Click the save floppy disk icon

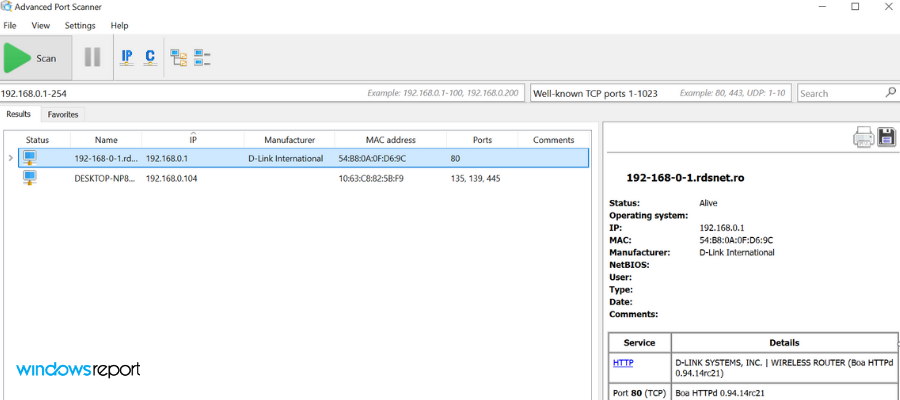click(886, 137)
